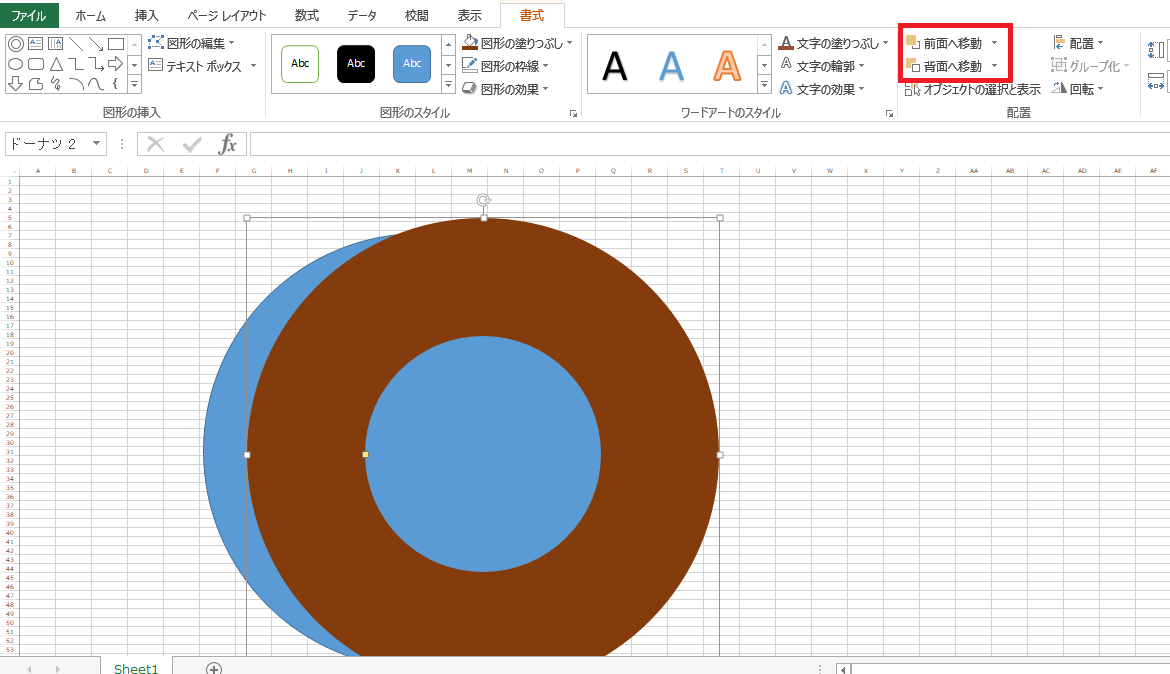The width and height of the screenshot is (1170, 674).
Task: Switch to ホーム tab
Action: click(x=90, y=16)
